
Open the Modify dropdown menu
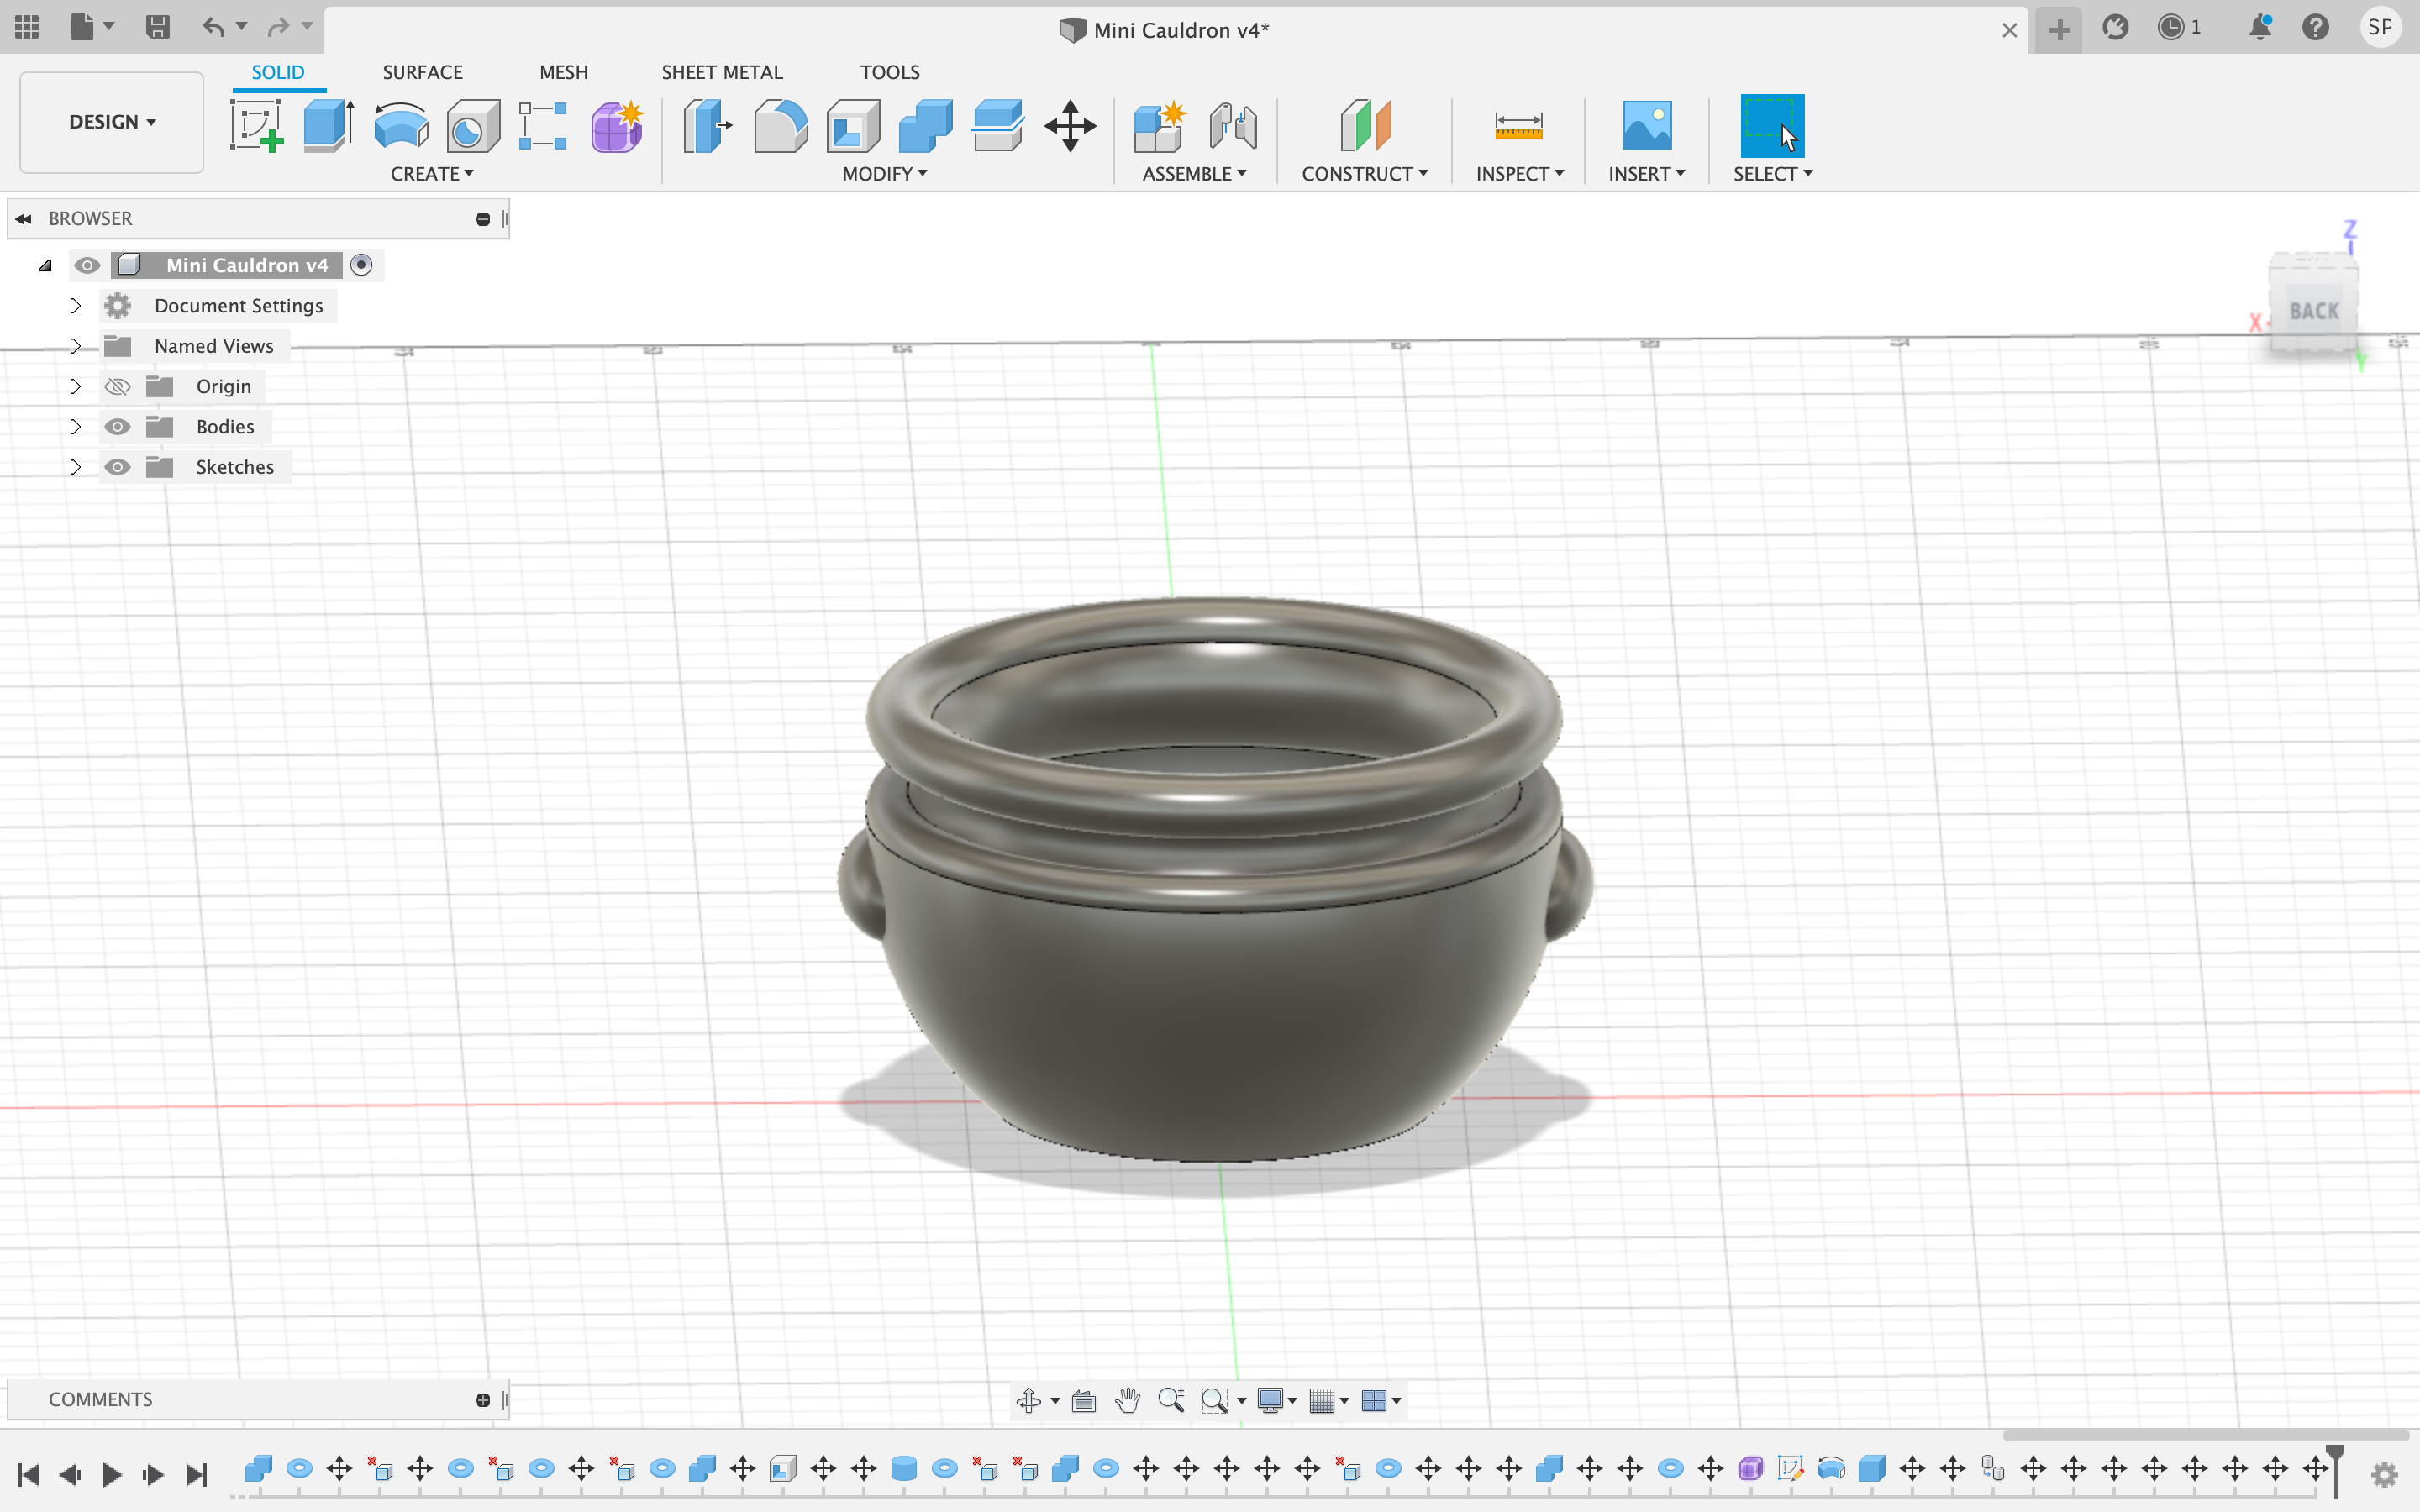pyautogui.click(x=878, y=172)
